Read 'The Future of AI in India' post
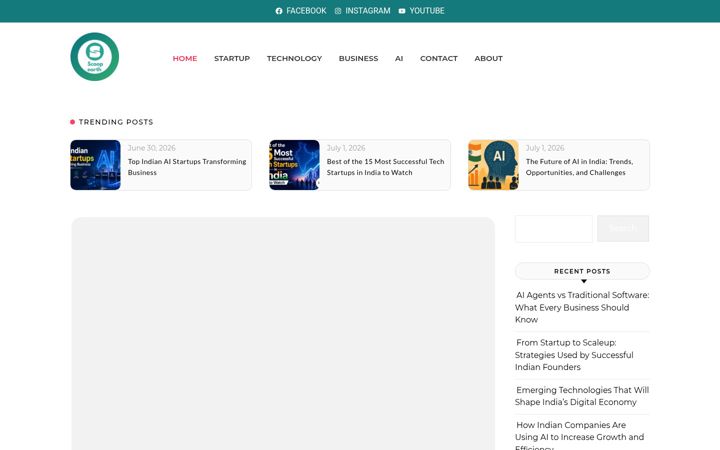Screen dimensions: 720x450 tap(579, 167)
